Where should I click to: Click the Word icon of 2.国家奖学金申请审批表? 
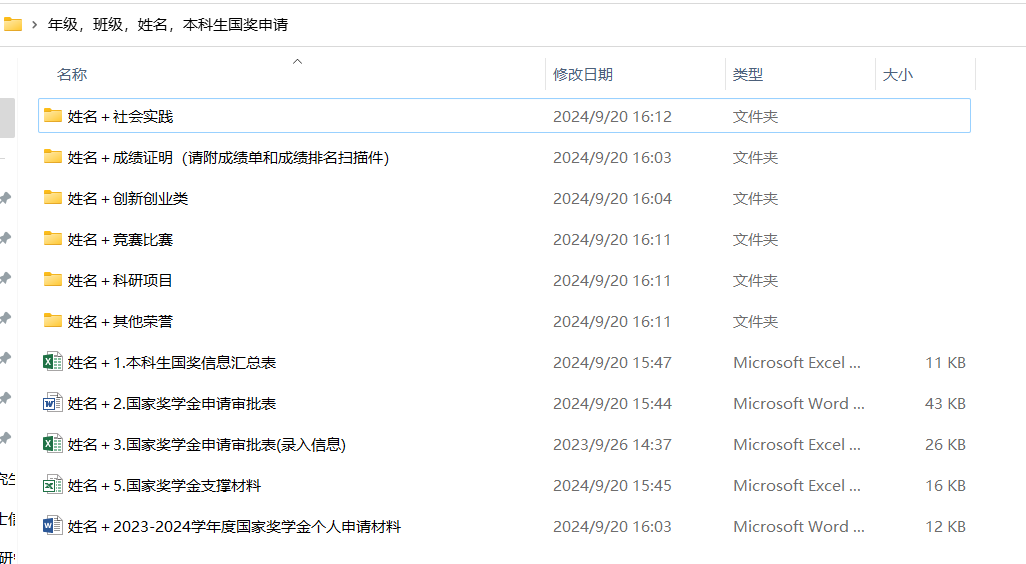click(53, 403)
